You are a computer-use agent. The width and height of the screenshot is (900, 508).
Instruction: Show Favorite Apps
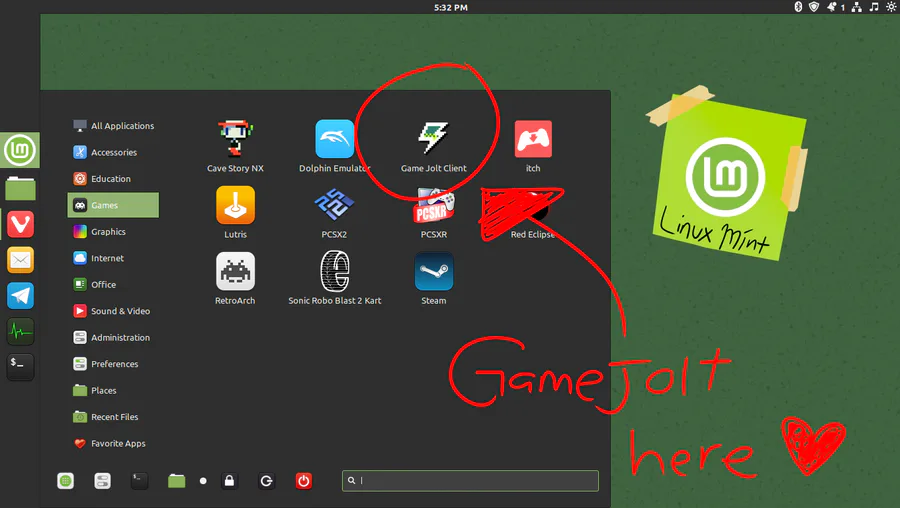(114, 443)
